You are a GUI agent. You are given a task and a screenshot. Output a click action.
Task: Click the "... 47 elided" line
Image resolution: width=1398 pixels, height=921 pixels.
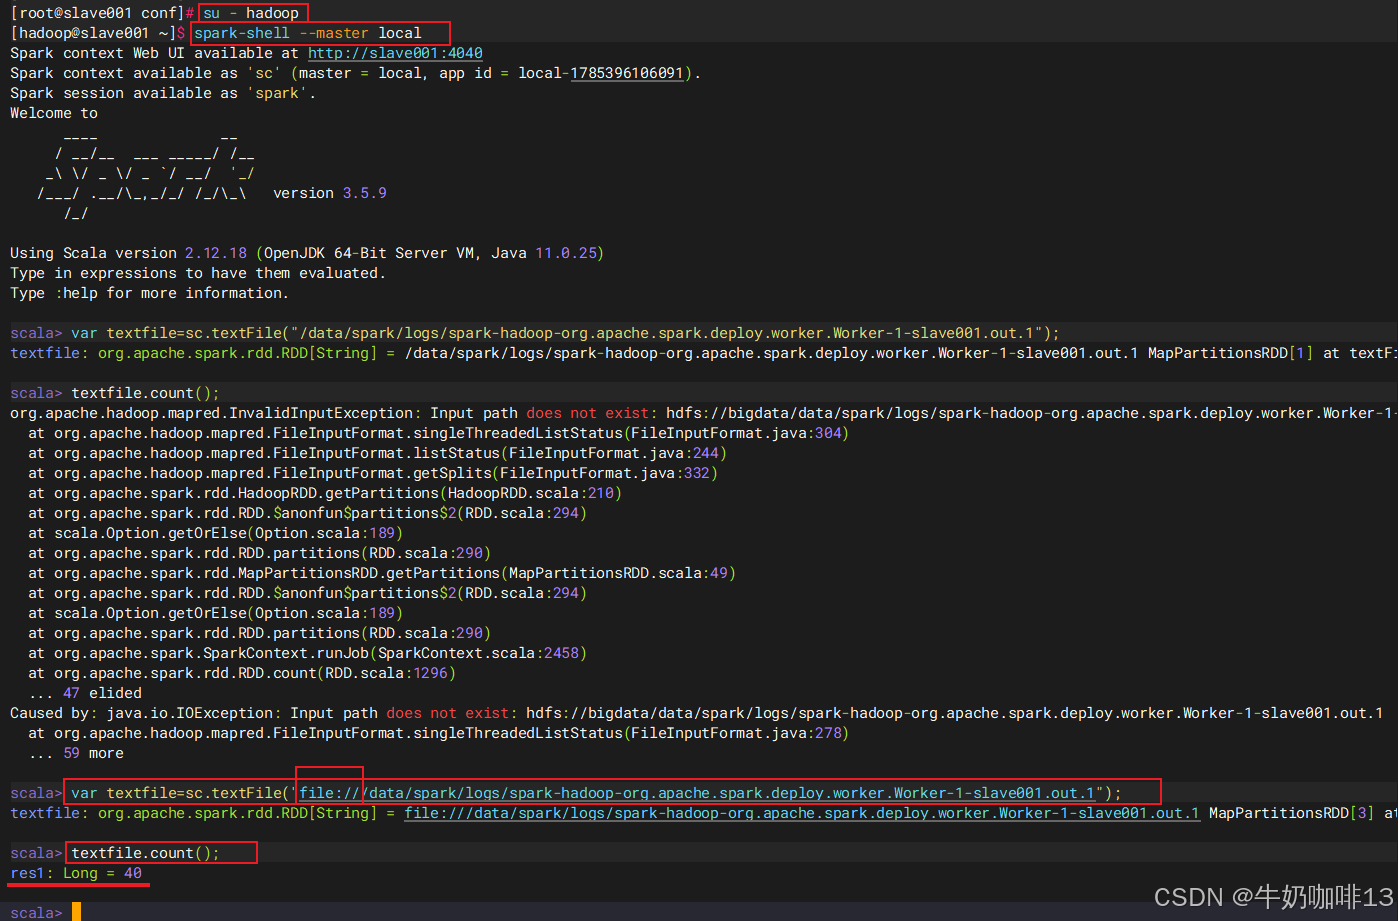[x=85, y=693]
